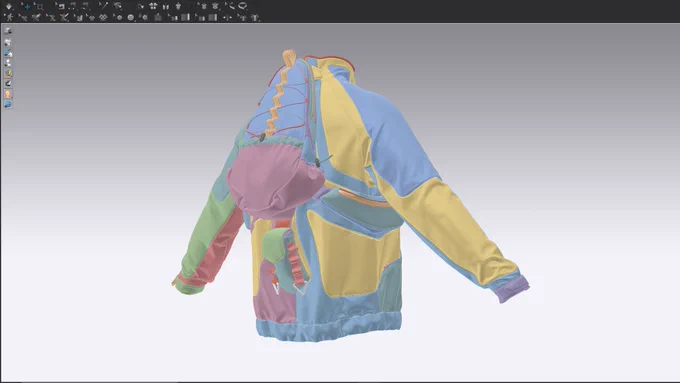
Task: Toggle the white shirt 3D garment display icon
Action: [x=8, y=42]
